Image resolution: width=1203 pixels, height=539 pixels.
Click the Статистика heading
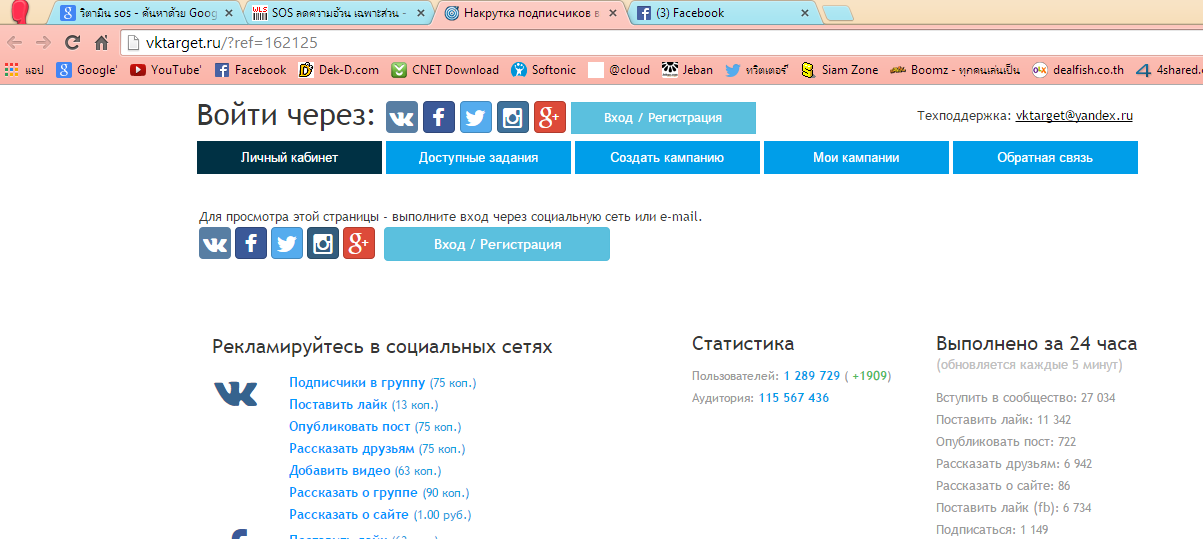(743, 344)
